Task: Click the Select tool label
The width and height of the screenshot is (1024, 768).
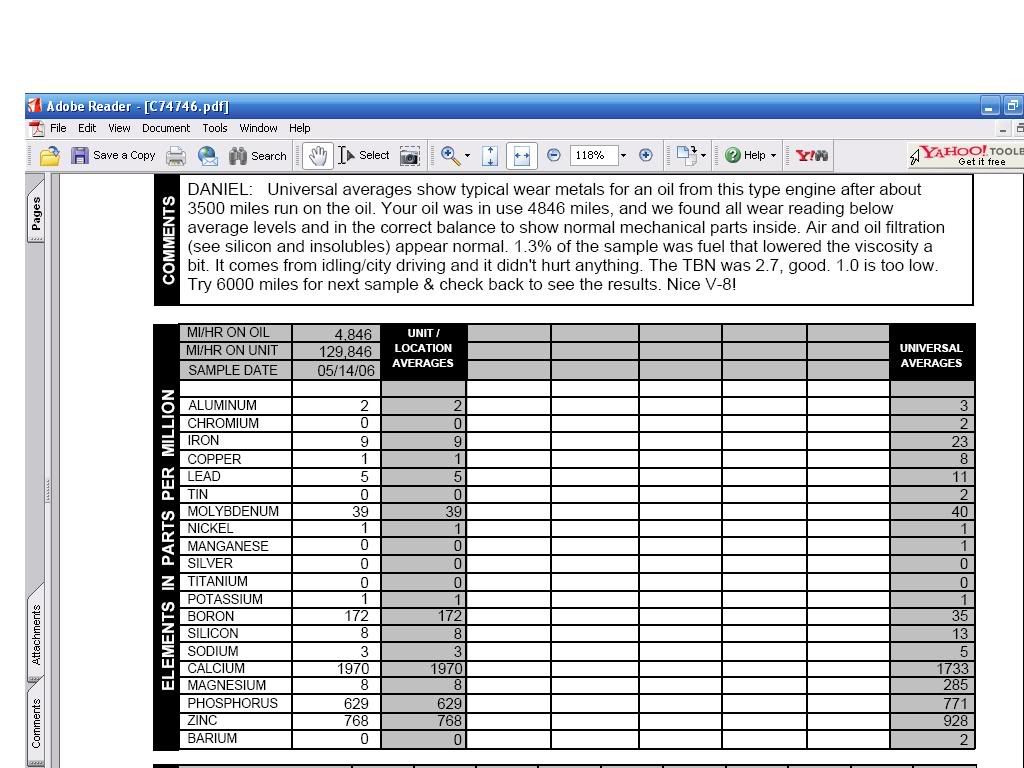Action: click(x=374, y=155)
